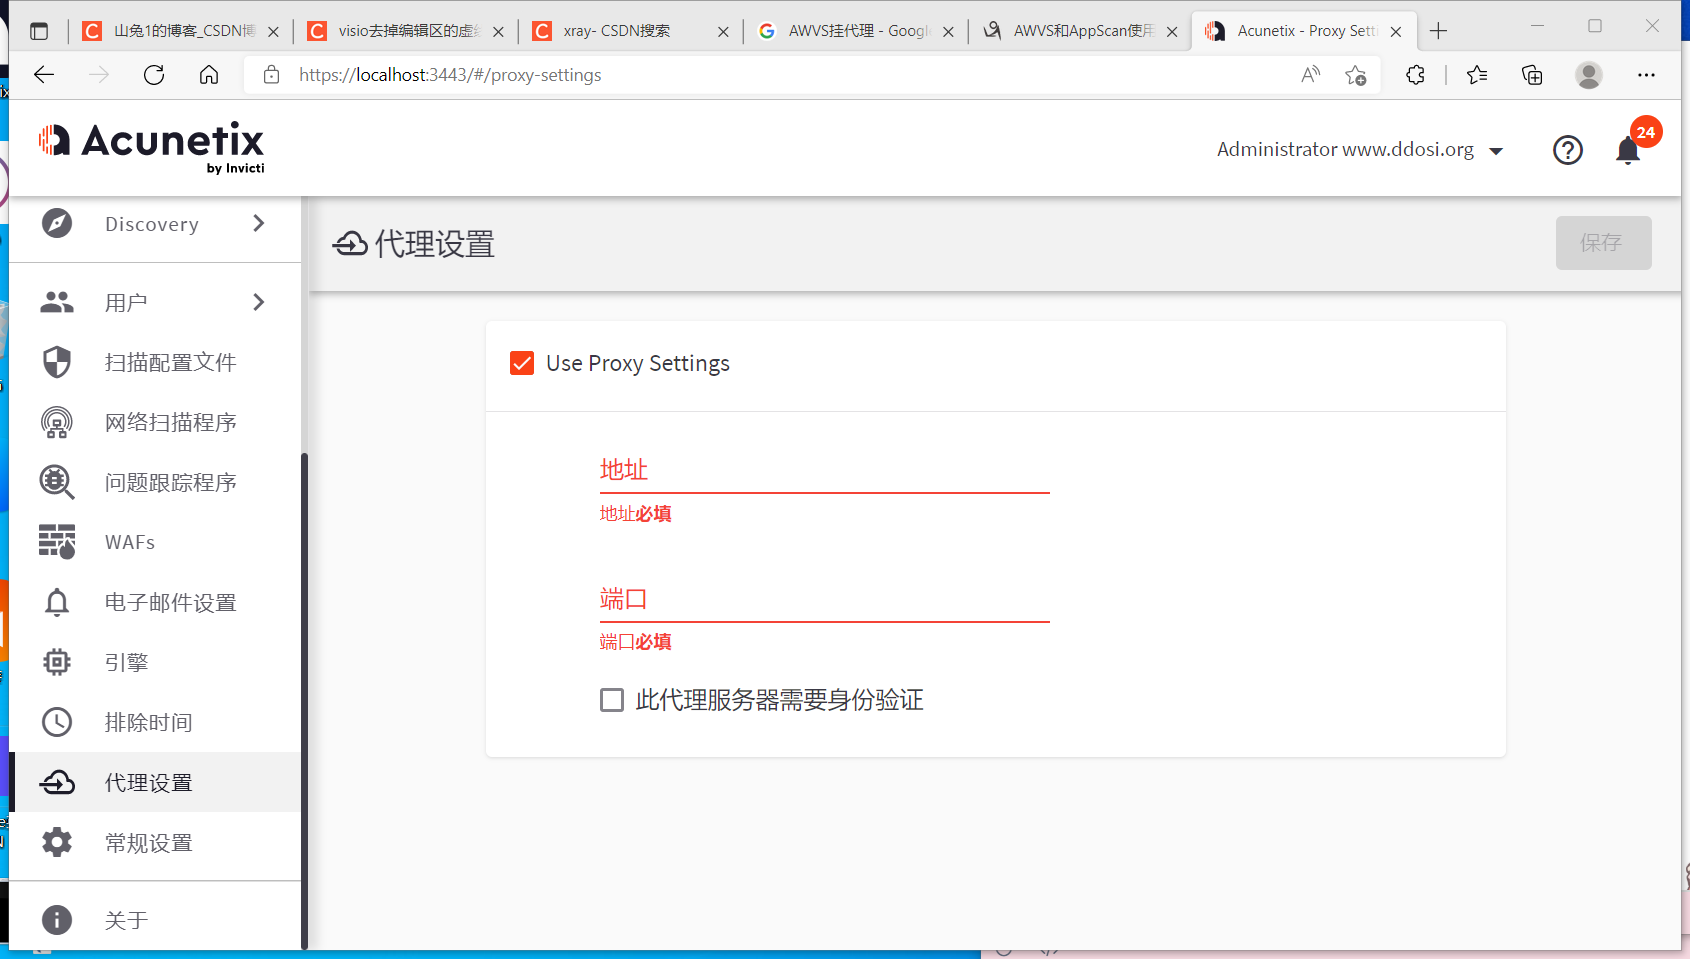The image size is (1690, 959).
Task: Switch to AWVS和AppScan tab
Action: tap(1080, 31)
